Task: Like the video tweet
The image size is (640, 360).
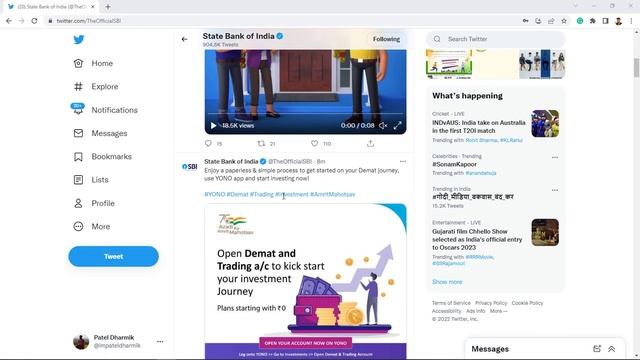Action: tap(314, 144)
